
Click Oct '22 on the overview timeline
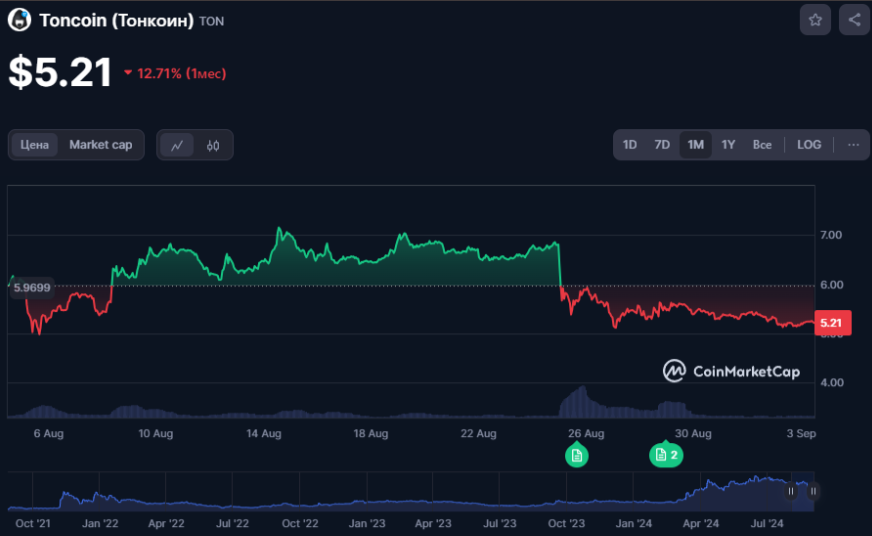coord(300,524)
